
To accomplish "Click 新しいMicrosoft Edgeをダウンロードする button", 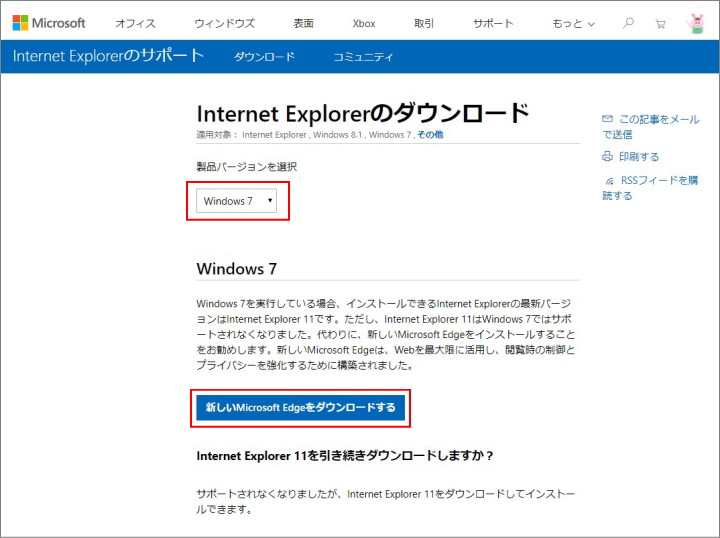I will click(300, 408).
